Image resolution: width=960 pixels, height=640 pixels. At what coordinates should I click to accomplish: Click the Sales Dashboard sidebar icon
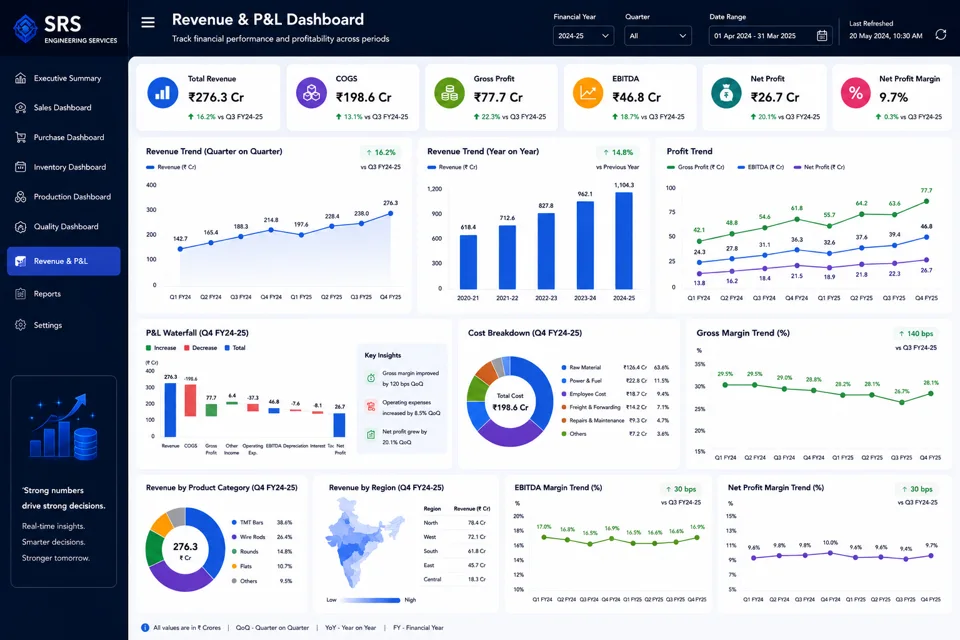[x=20, y=108]
